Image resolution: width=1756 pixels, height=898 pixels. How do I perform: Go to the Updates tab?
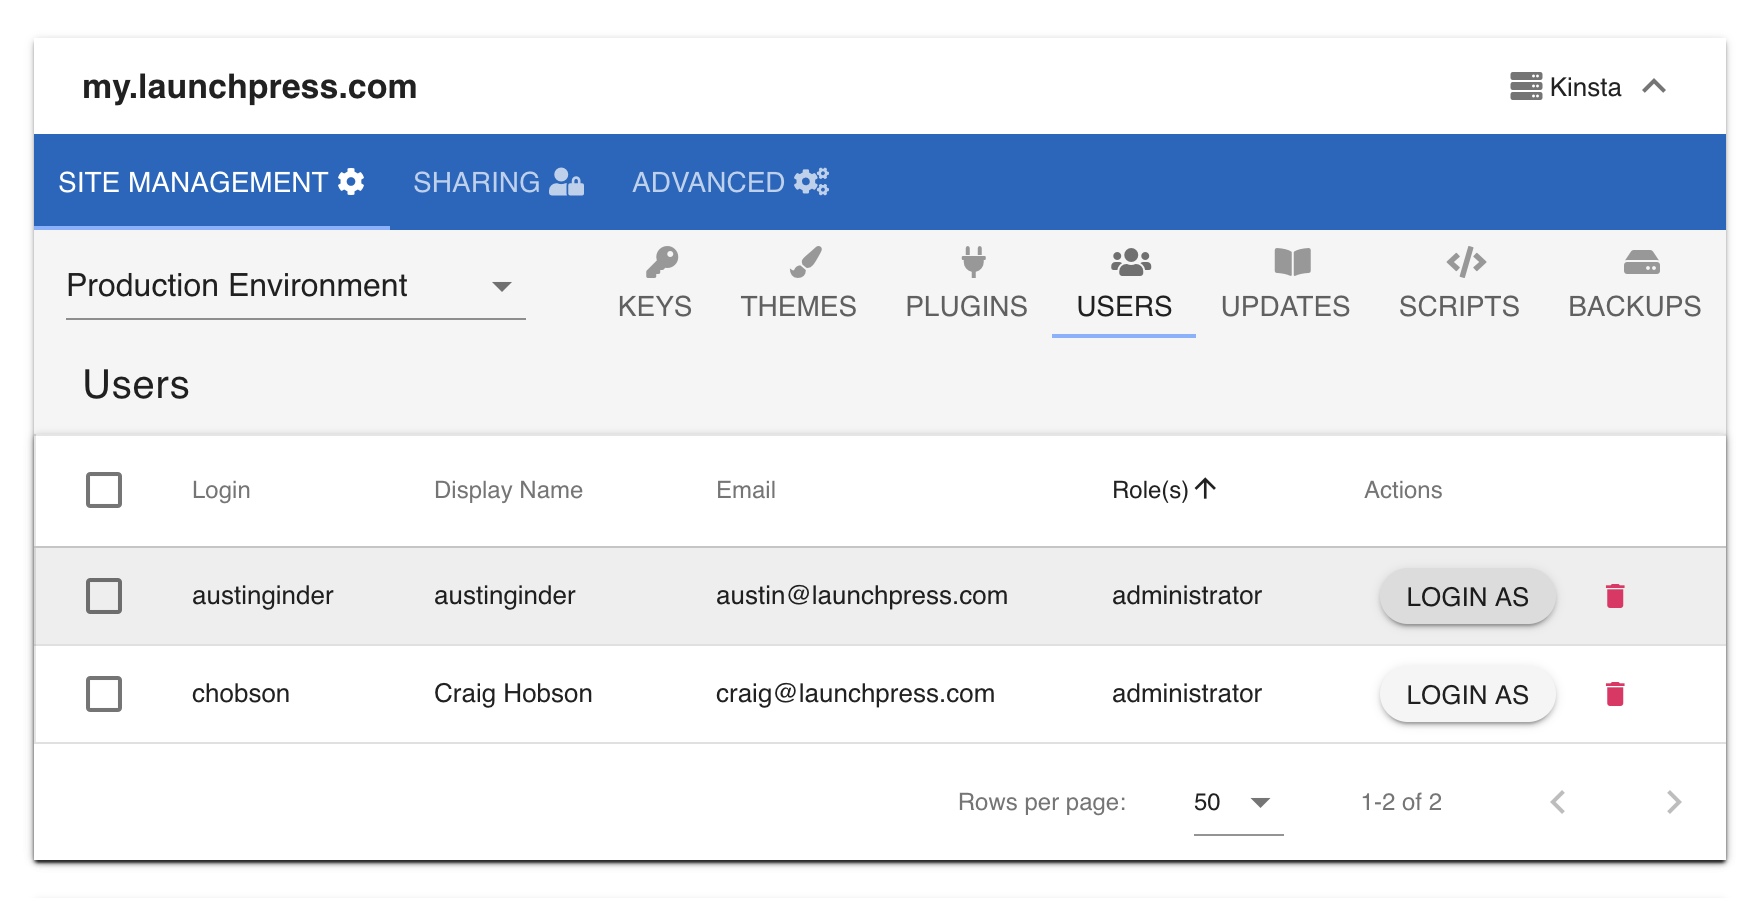pyautogui.click(x=1285, y=284)
